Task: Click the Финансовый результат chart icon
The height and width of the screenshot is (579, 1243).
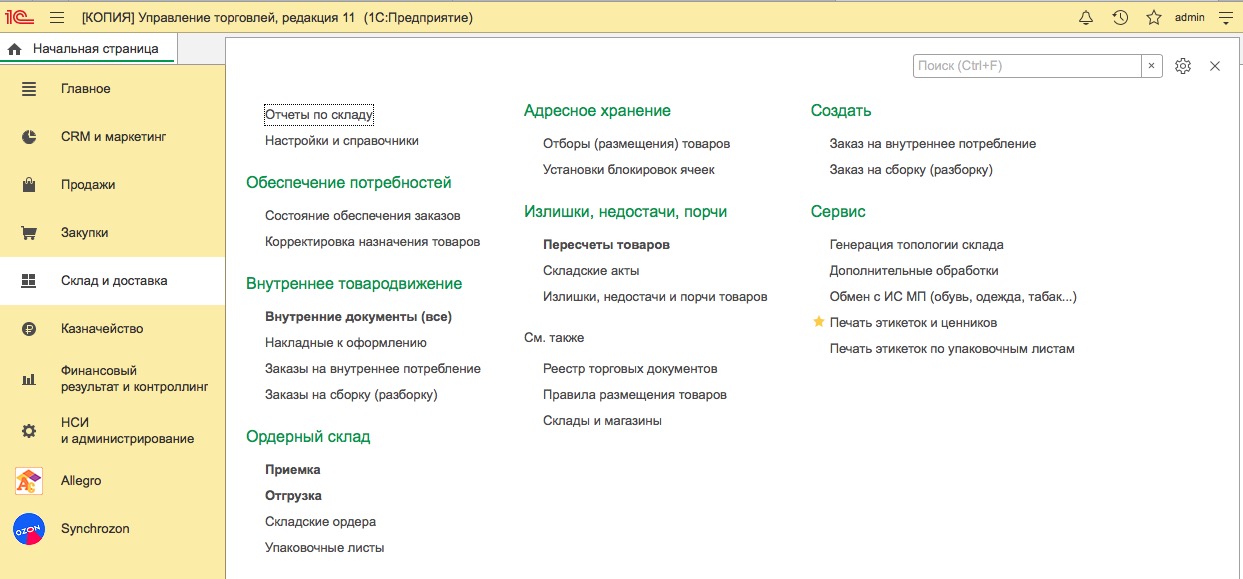Action: (x=29, y=379)
